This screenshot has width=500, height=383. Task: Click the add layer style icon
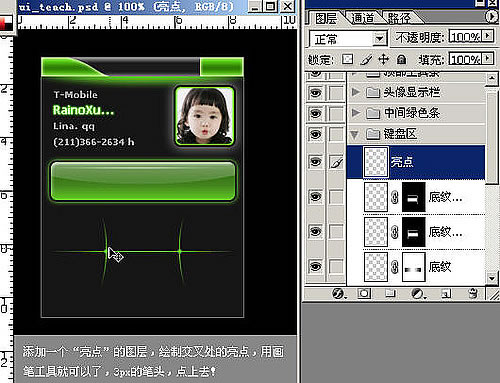coord(339,294)
